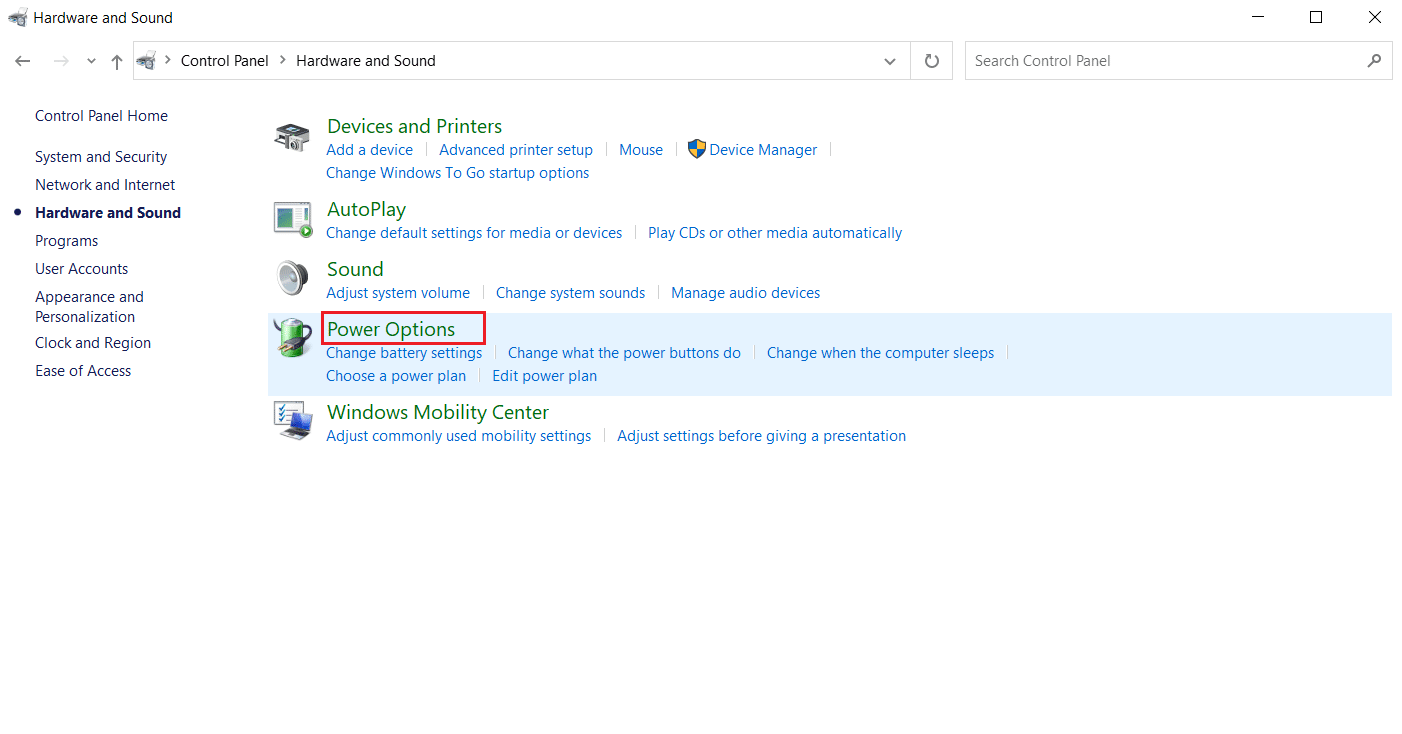Click the shield icon beside Device Manager
This screenshot has width=1402, height=734.
point(697,149)
